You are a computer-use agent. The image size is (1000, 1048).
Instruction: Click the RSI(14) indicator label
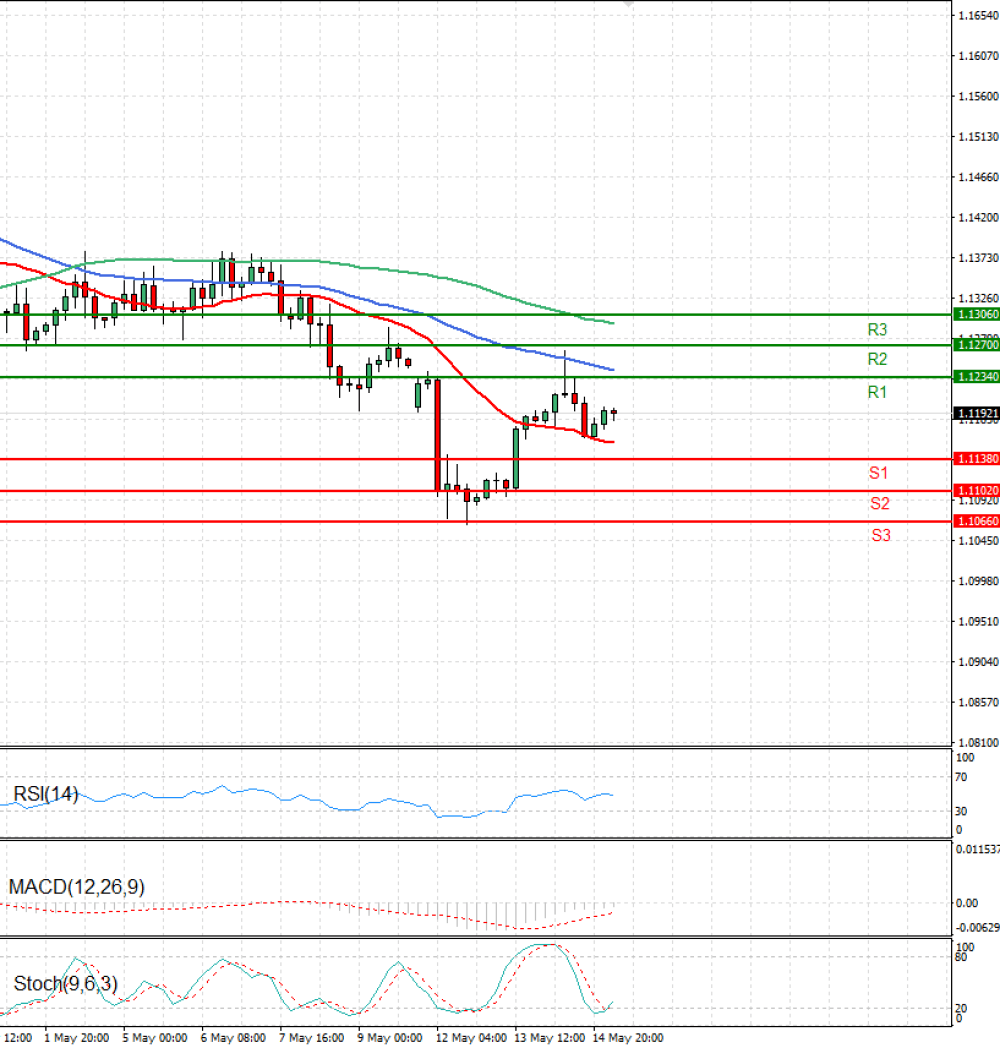(45, 794)
